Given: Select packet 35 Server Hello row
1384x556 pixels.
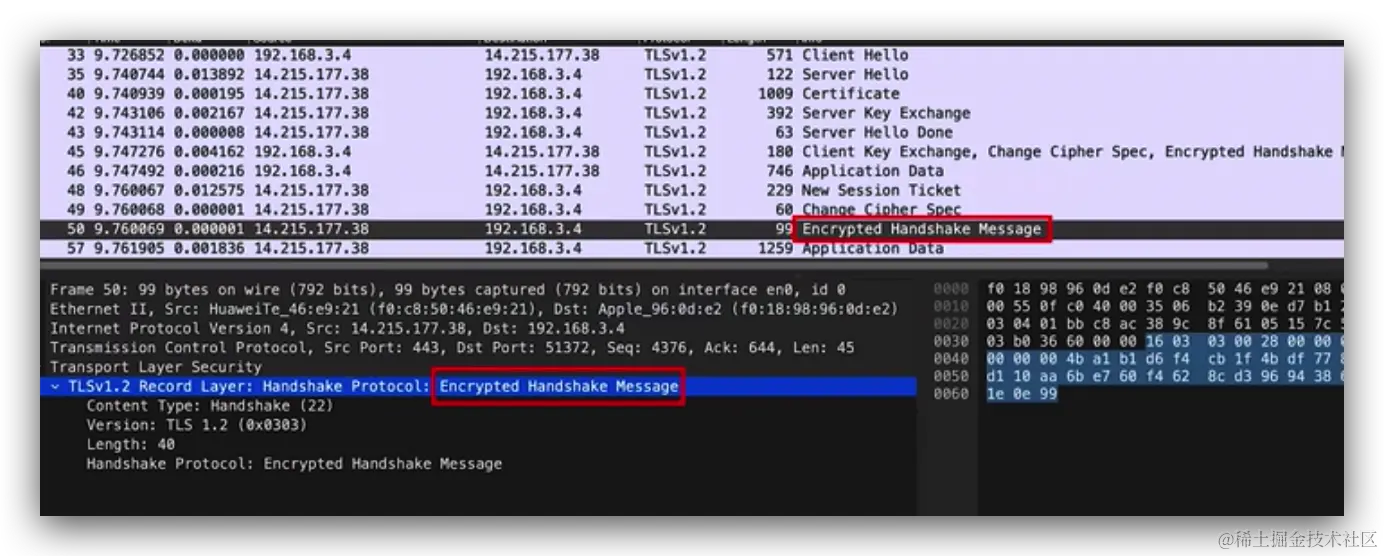Looking at the screenshot, I should pos(692,74).
